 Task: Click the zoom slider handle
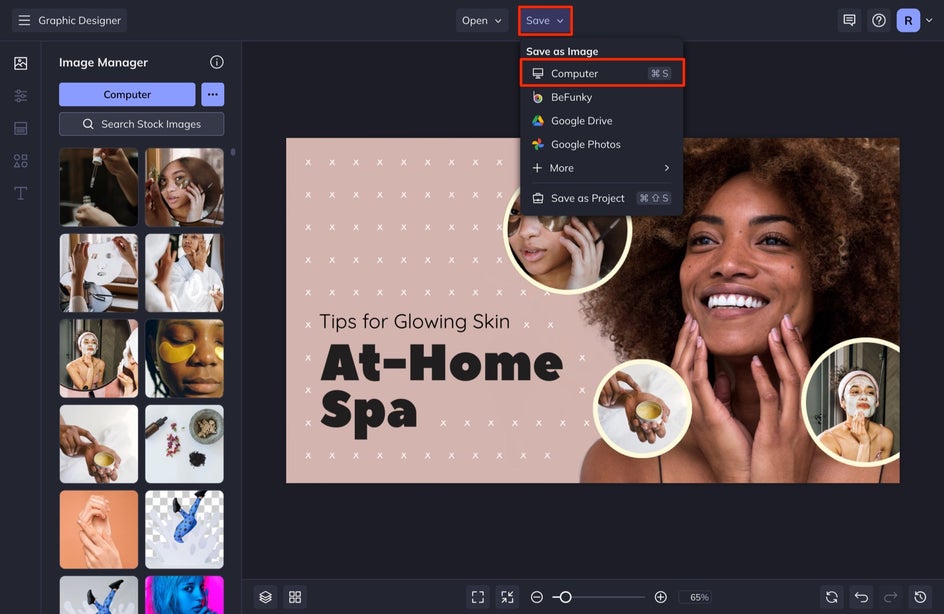click(565, 597)
